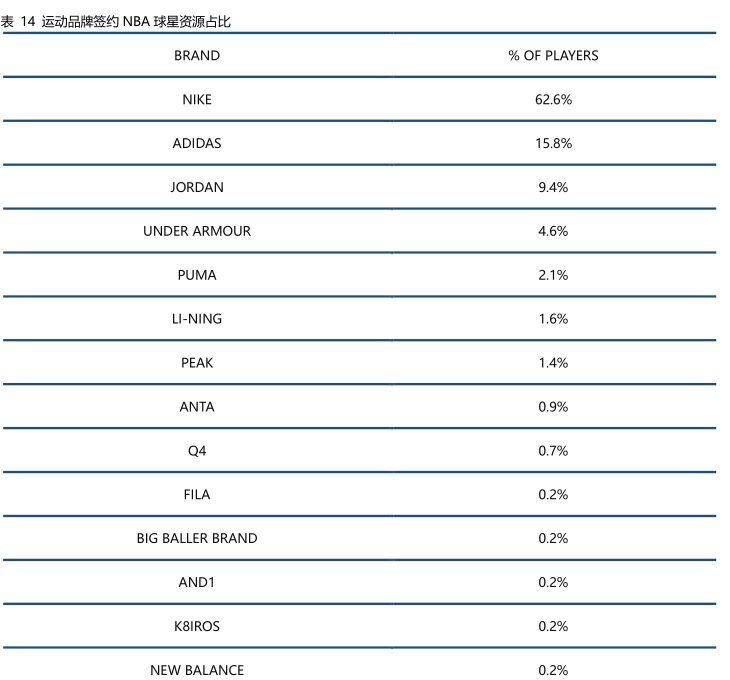Click the 4.6% percentage value

tap(553, 231)
